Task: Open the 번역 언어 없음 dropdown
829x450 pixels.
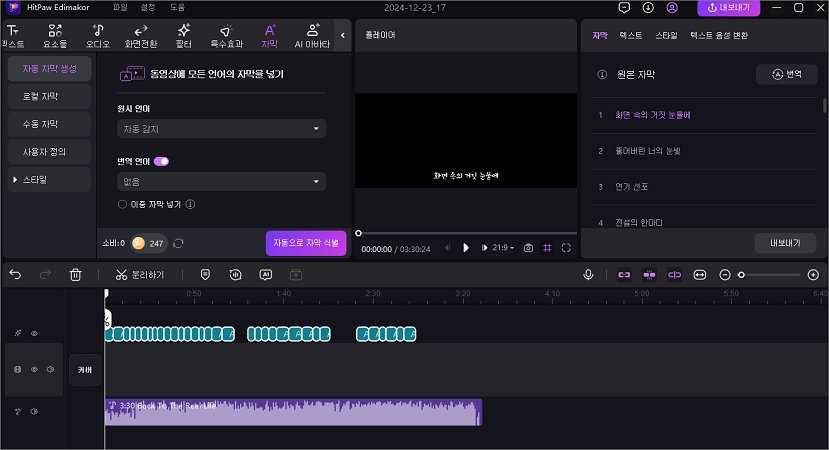Action: pos(221,181)
